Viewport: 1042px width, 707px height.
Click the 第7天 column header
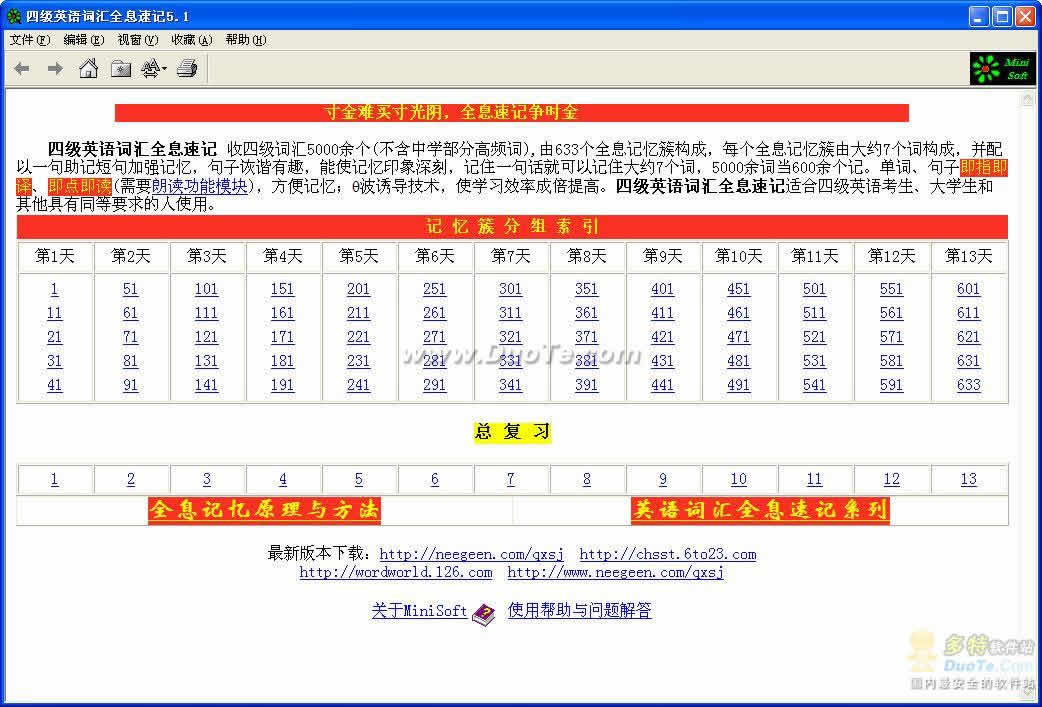(510, 256)
